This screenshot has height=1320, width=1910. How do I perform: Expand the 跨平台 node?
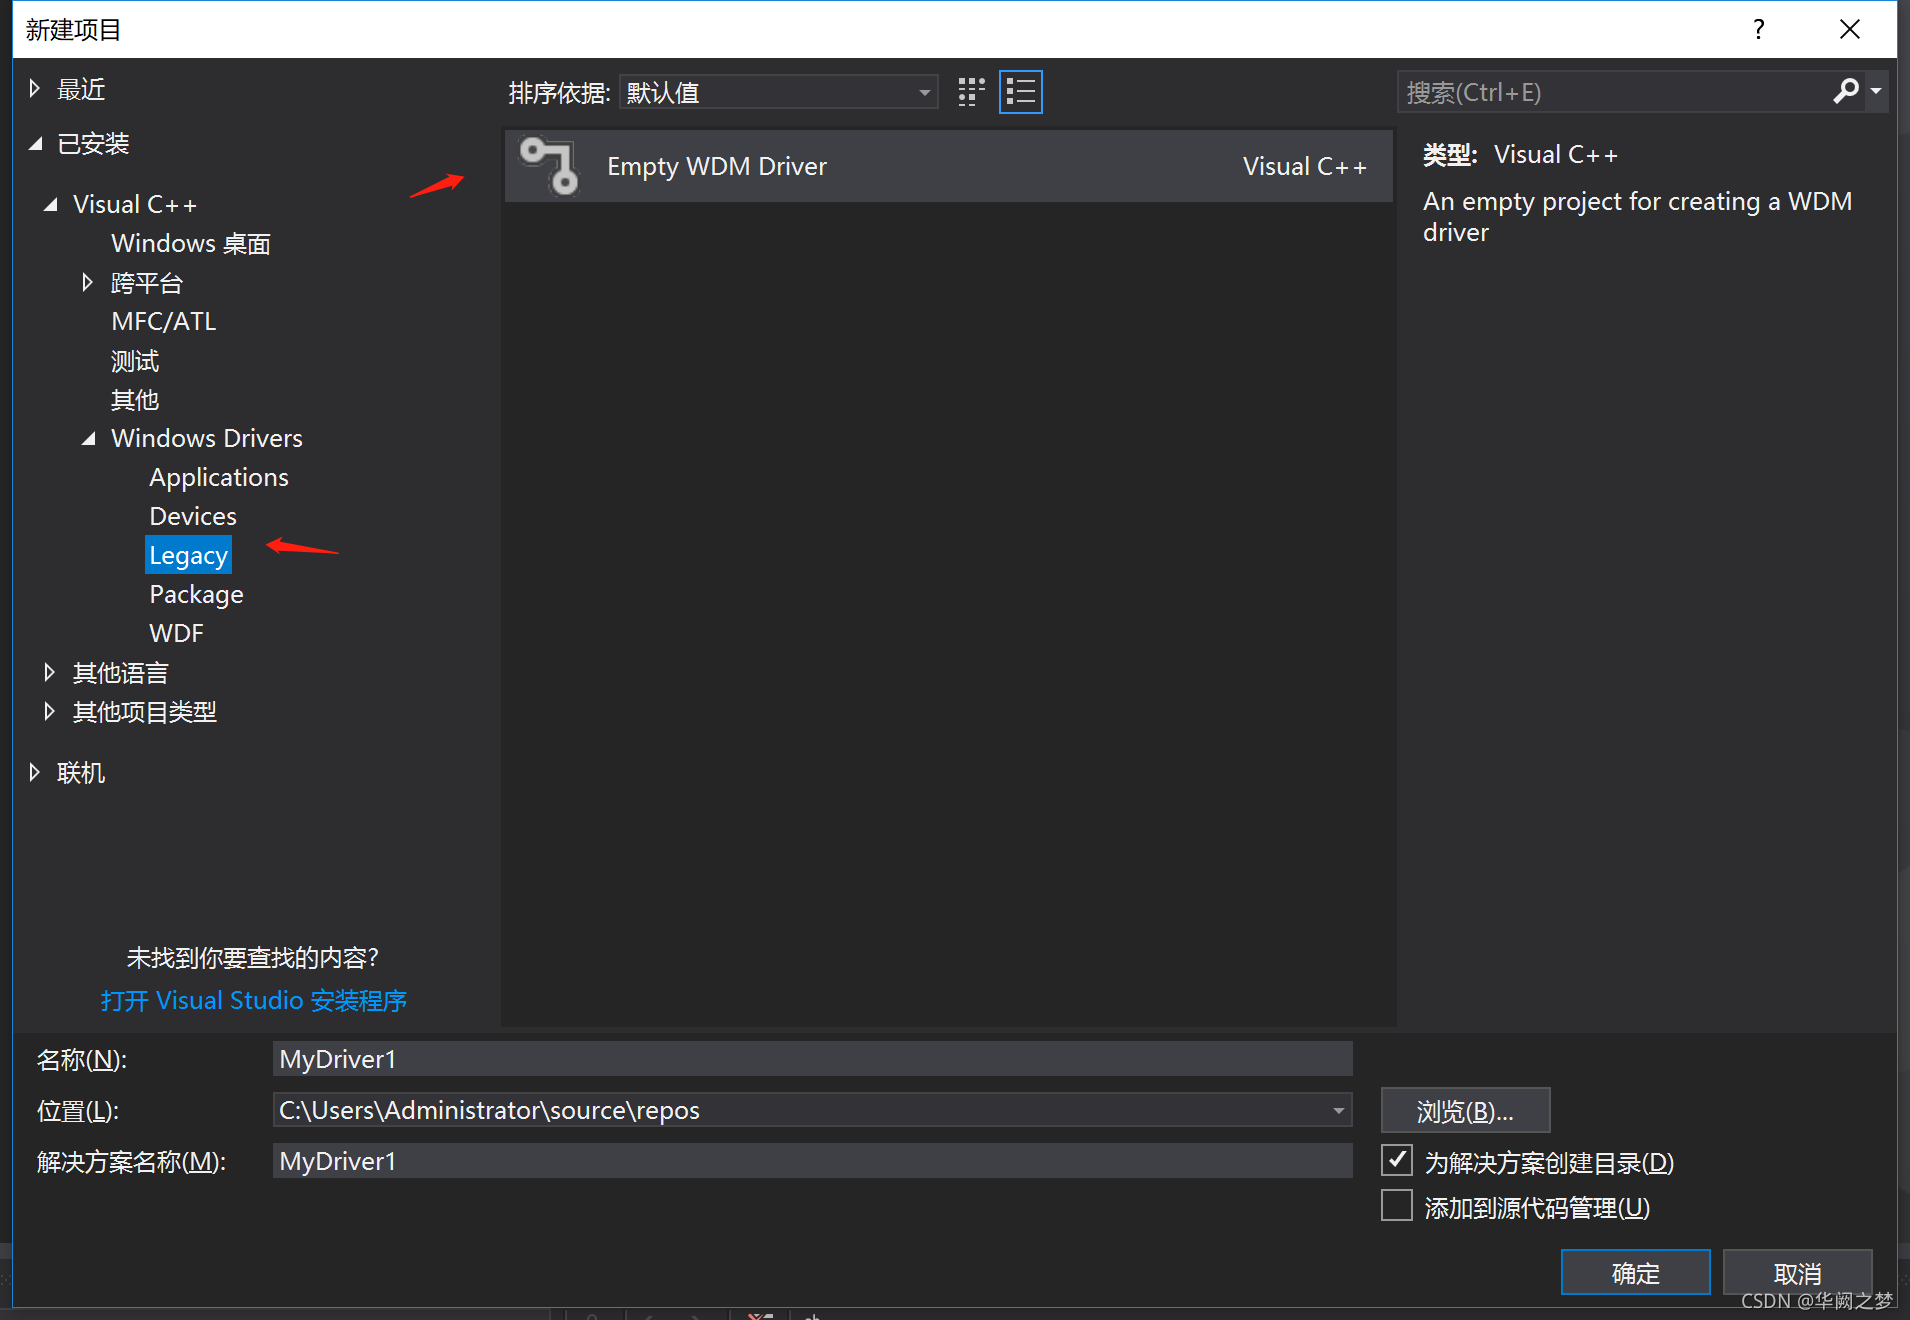tap(88, 282)
